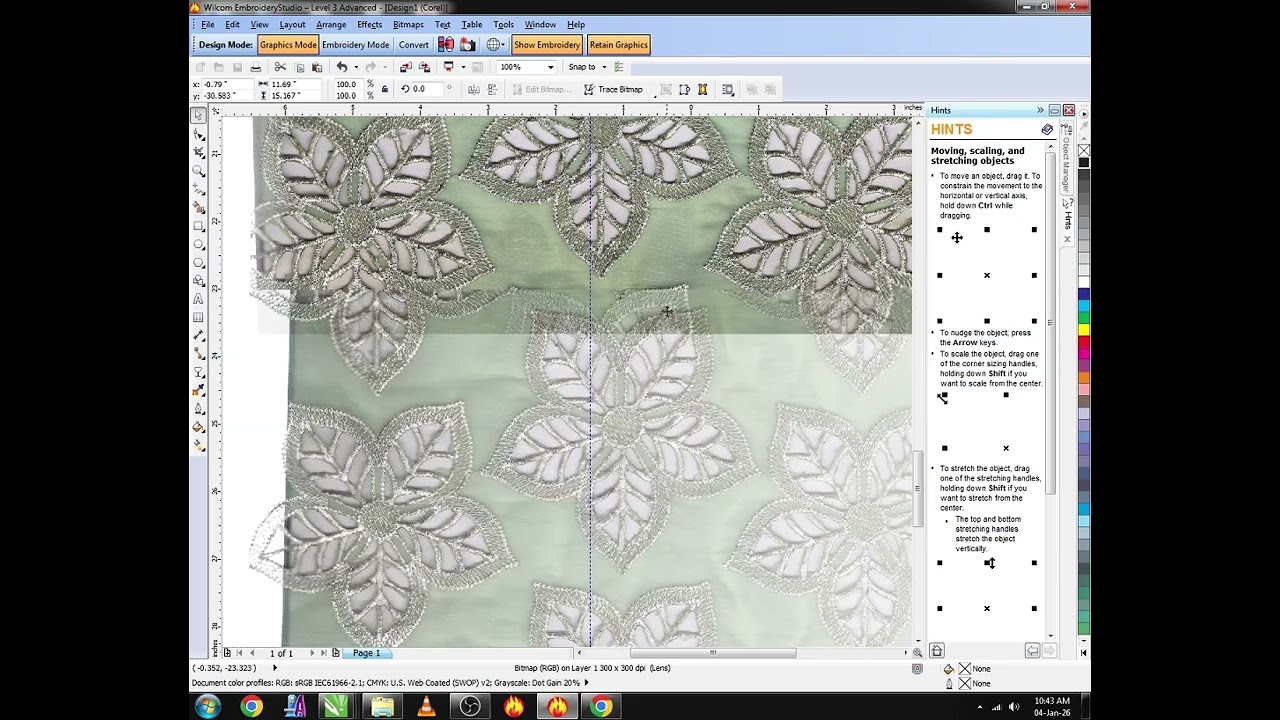Toggle Graphics Mode
This screenshot has height=720, width=1280.
pos(288,44)
